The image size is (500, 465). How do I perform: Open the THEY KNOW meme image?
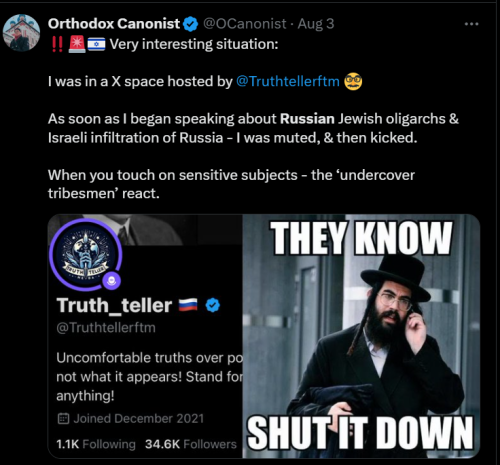(361, 336)
